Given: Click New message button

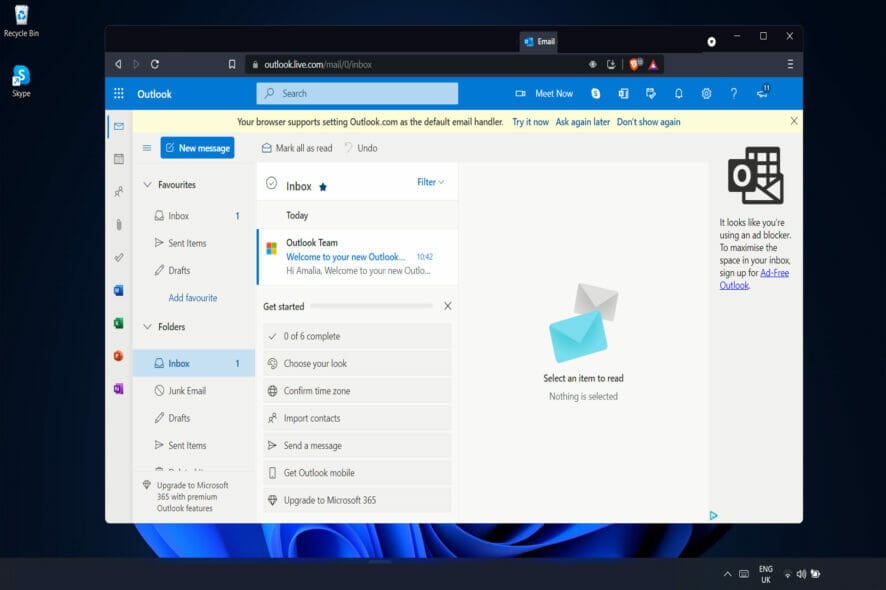Looking at the screenshot, I should click(197, 148).
